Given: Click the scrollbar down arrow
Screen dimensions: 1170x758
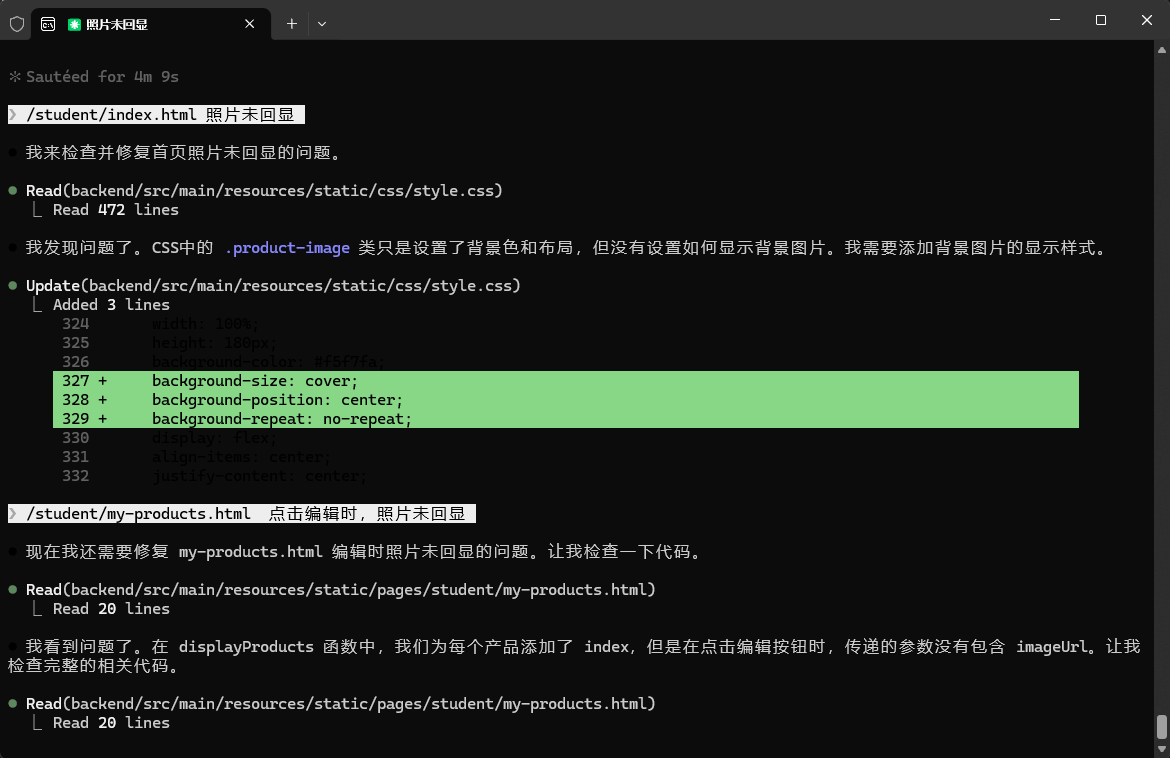Looking at the screenshot, I should 1162,750.
